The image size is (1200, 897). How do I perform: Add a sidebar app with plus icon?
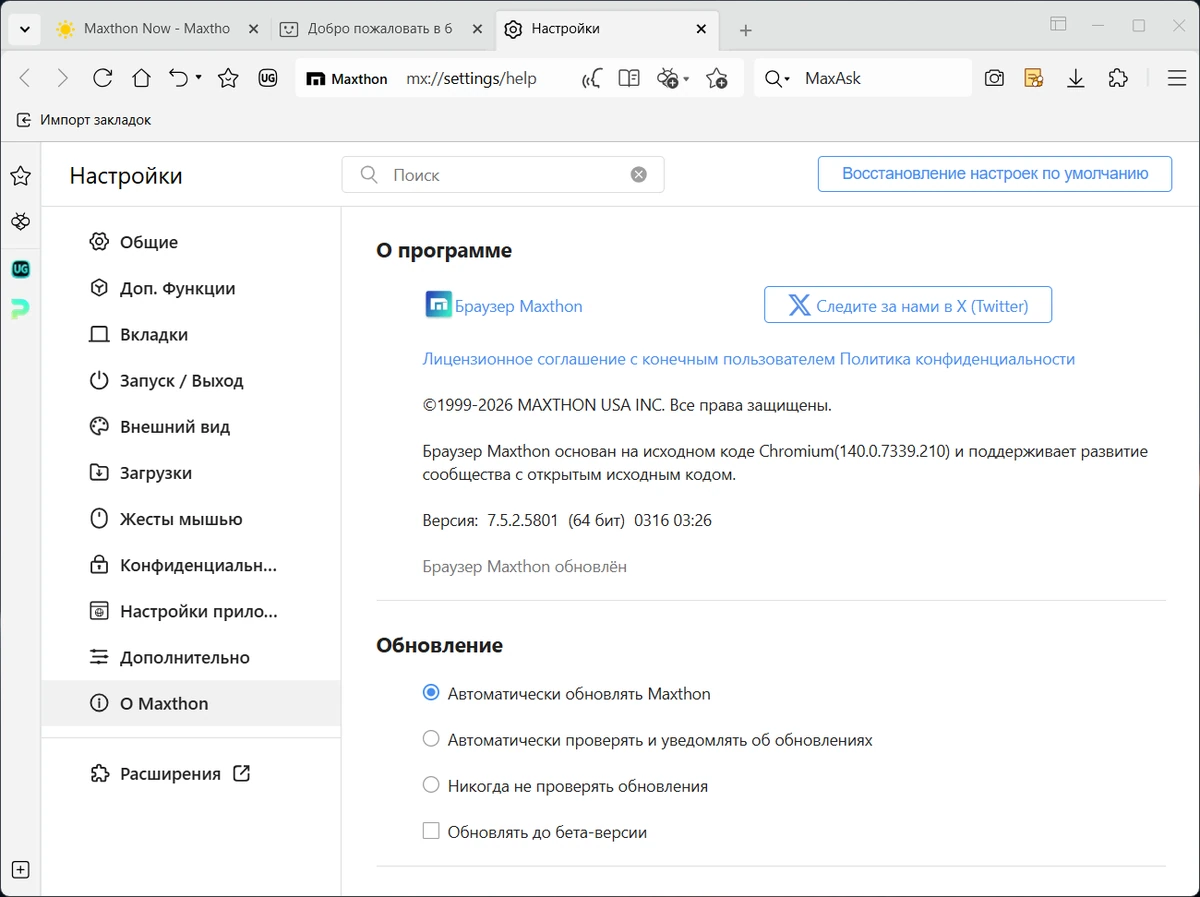20,869
